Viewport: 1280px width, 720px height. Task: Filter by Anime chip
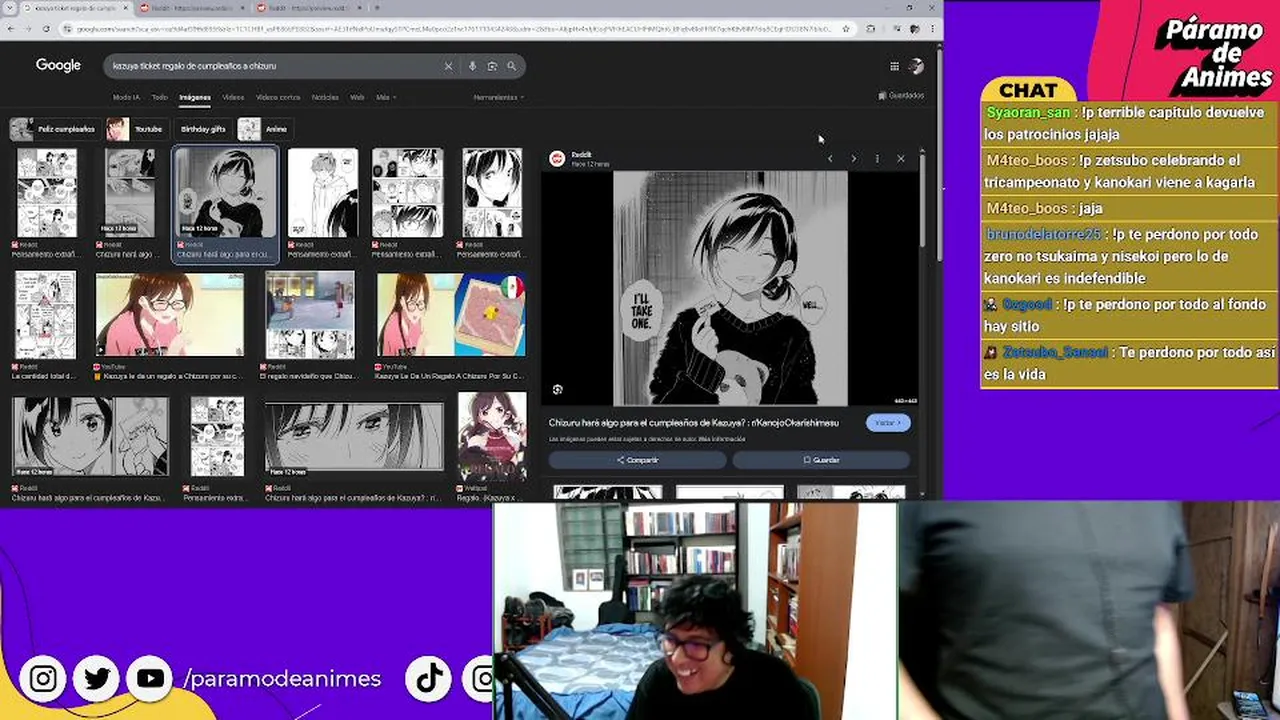click(x=265, y=129)
